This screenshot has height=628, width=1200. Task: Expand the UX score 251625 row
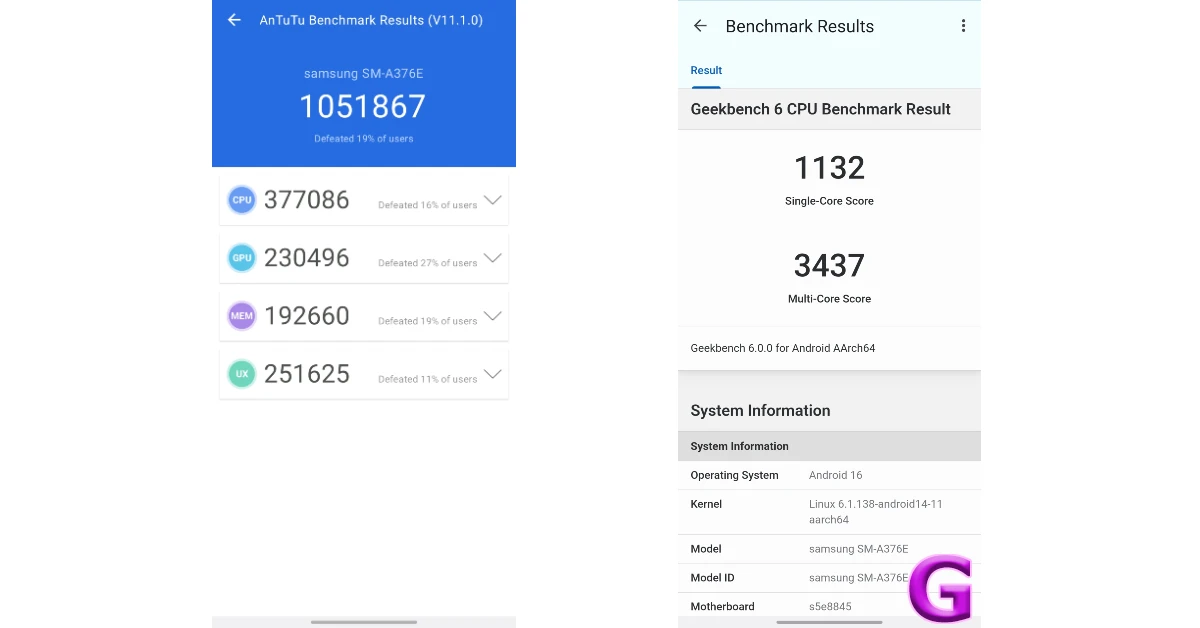pyautogui.click(x=493, y=374)
